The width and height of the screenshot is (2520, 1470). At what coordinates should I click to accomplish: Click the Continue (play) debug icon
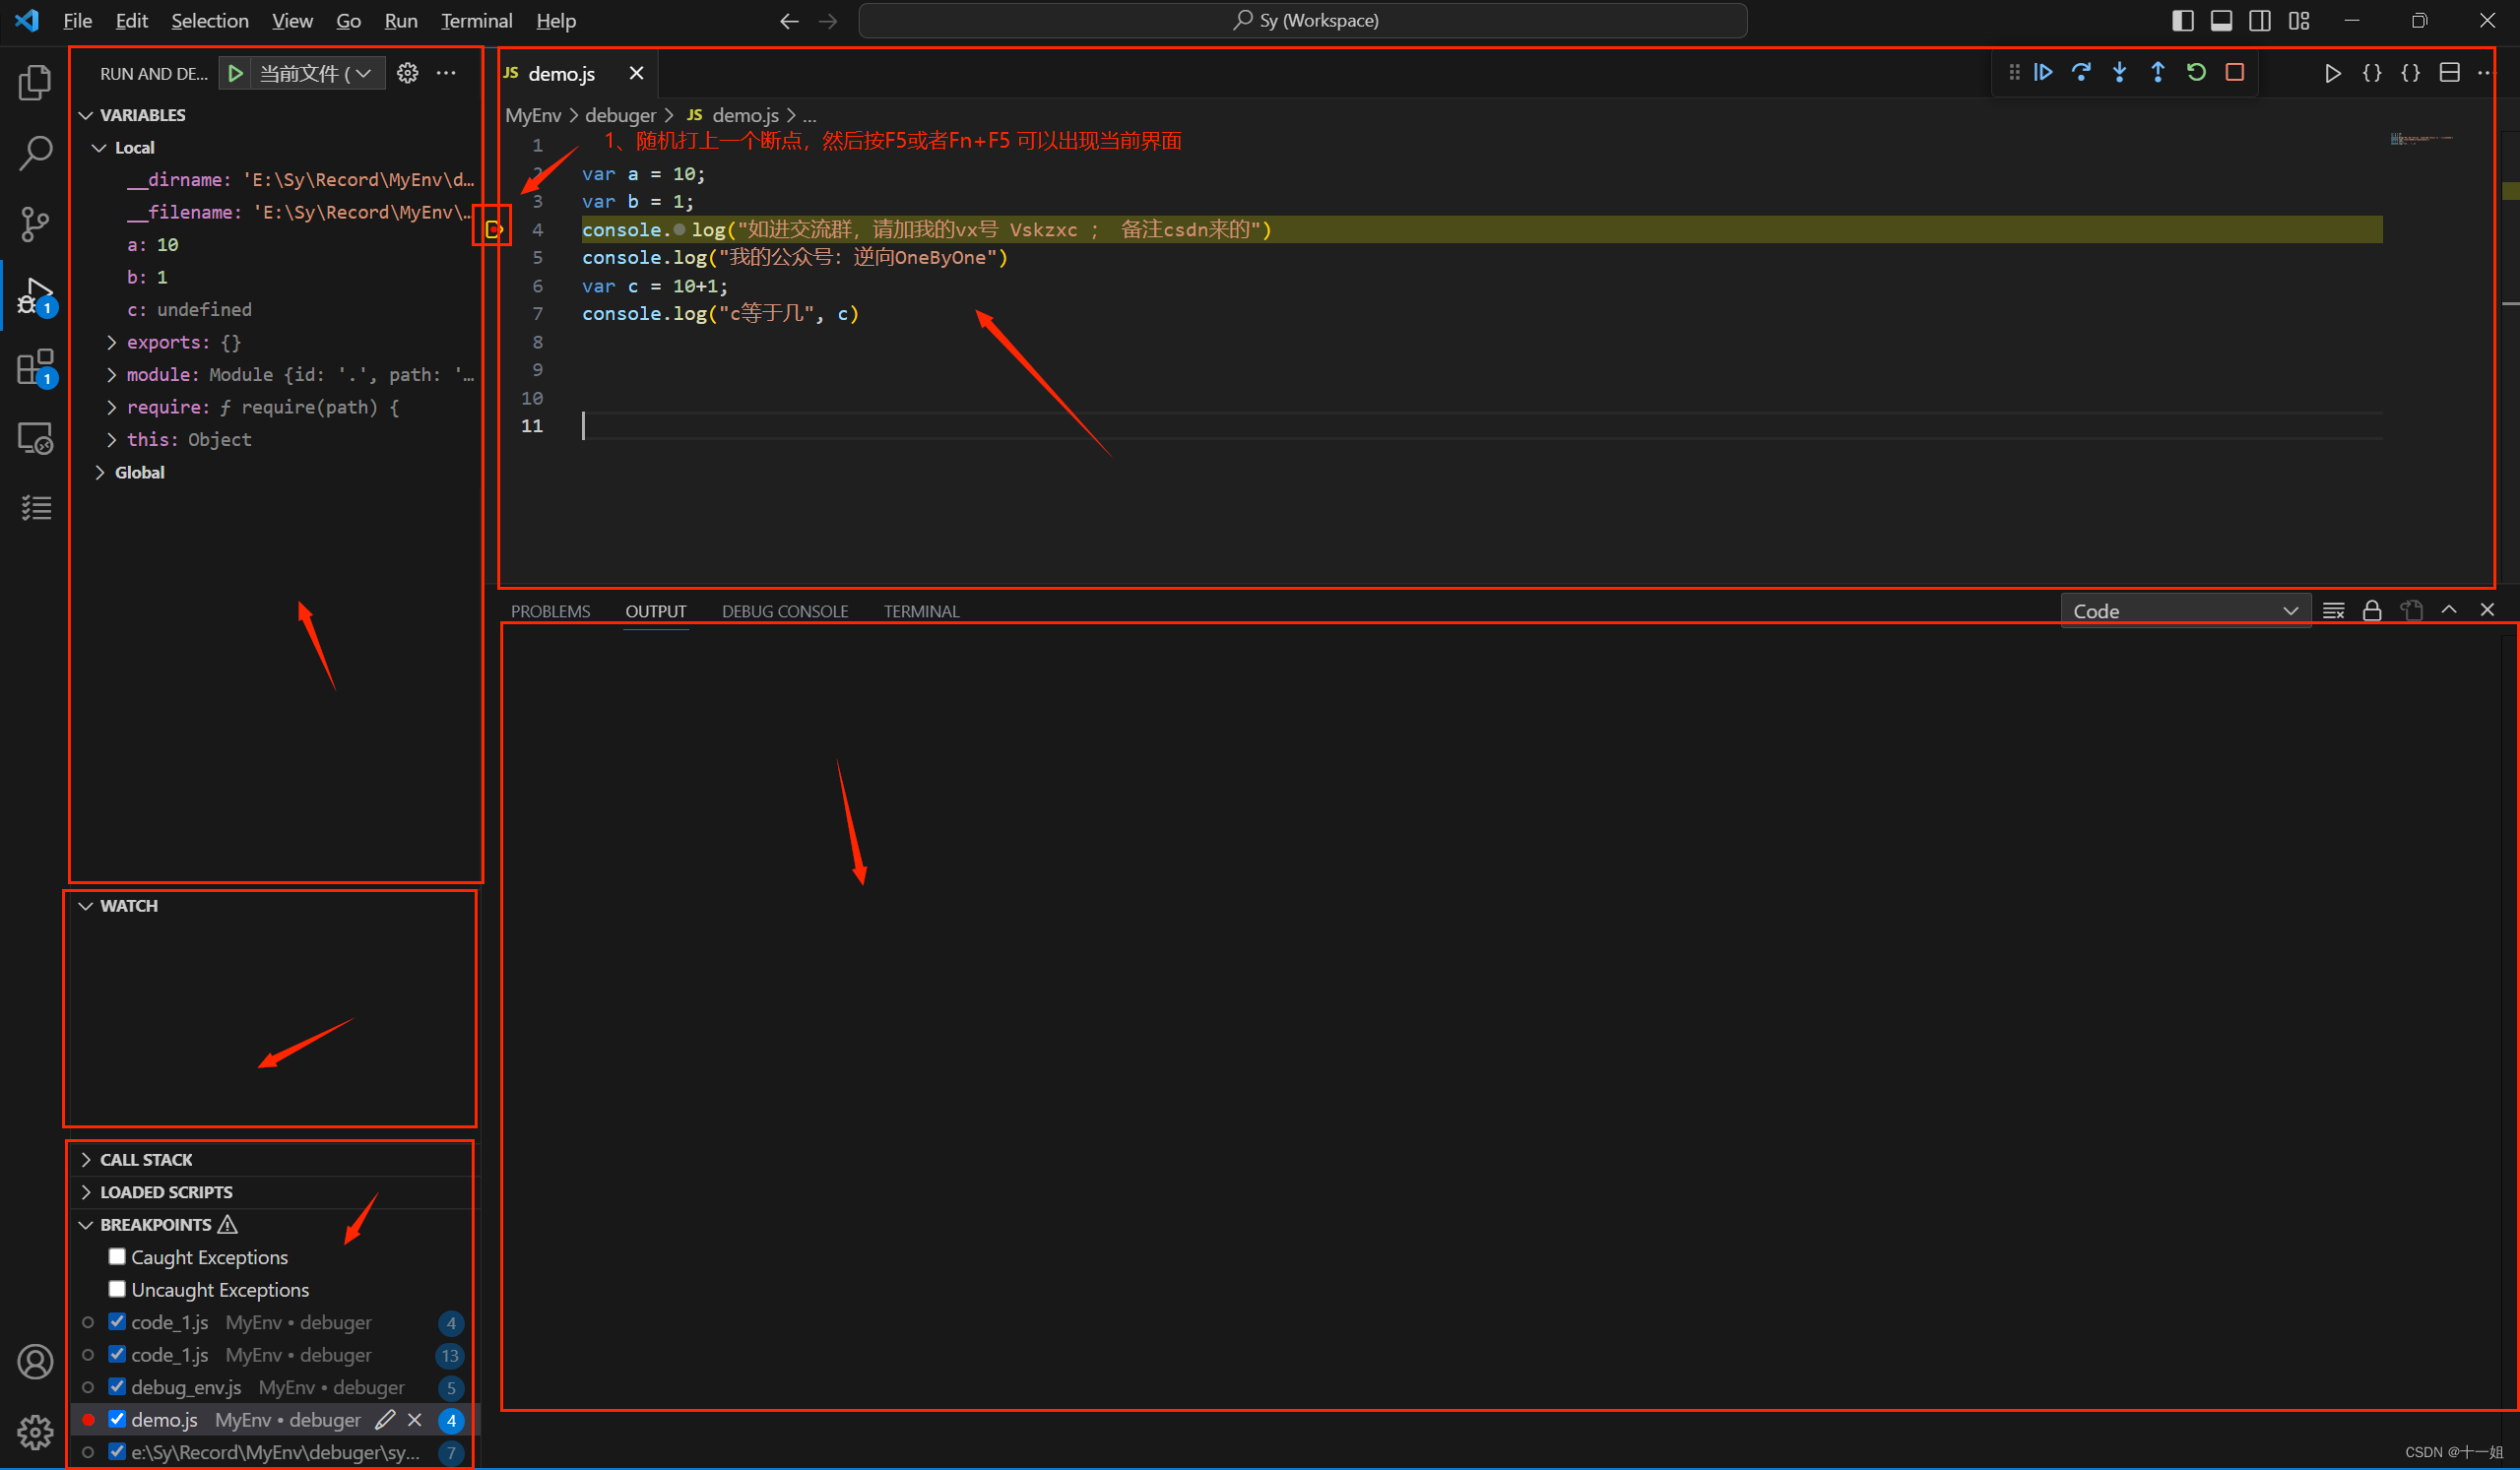coord(2042,74)
